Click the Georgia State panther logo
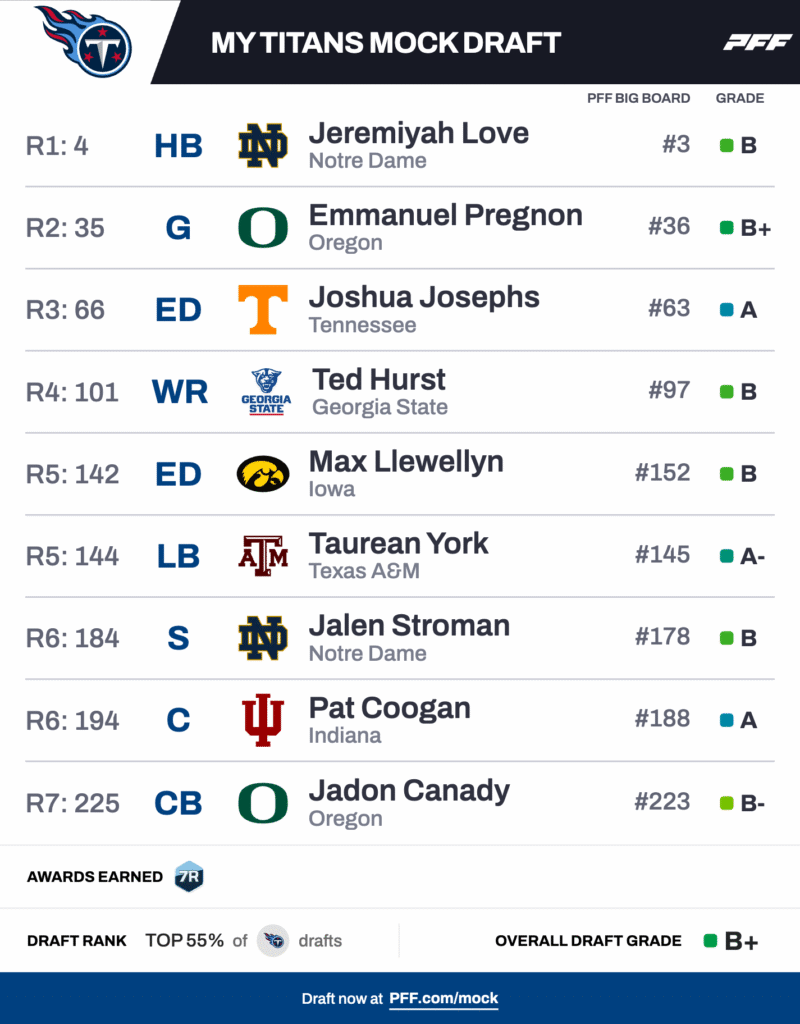The image size is (800, 1024). 266,392
